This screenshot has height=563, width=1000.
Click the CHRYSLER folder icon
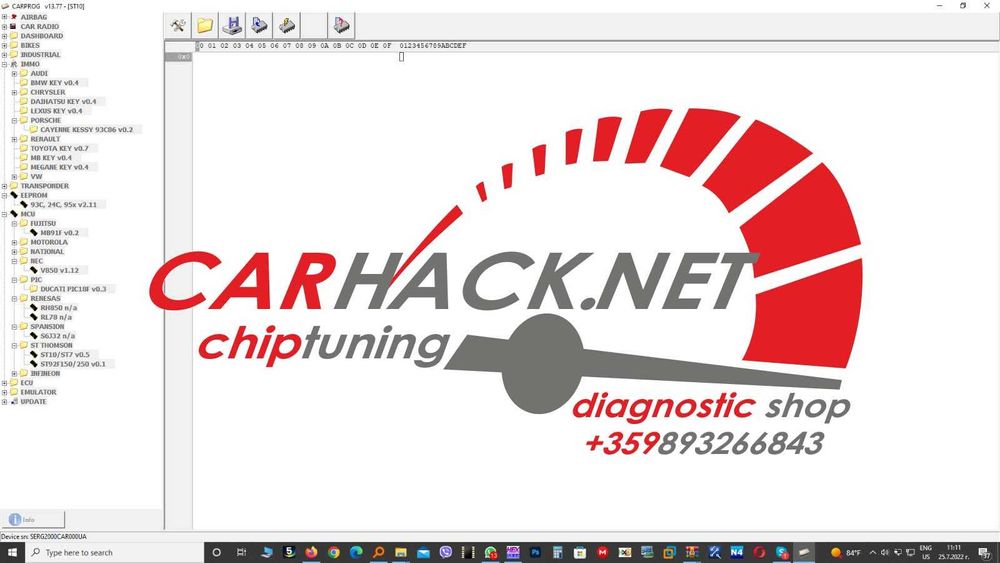(x=24, y=92)
